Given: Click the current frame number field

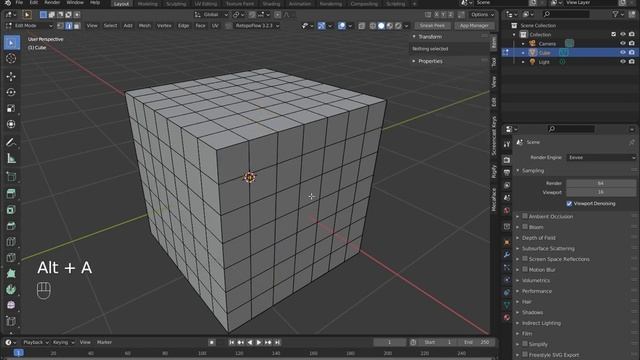Looking at the screenshot, I should tap(389, 342).
